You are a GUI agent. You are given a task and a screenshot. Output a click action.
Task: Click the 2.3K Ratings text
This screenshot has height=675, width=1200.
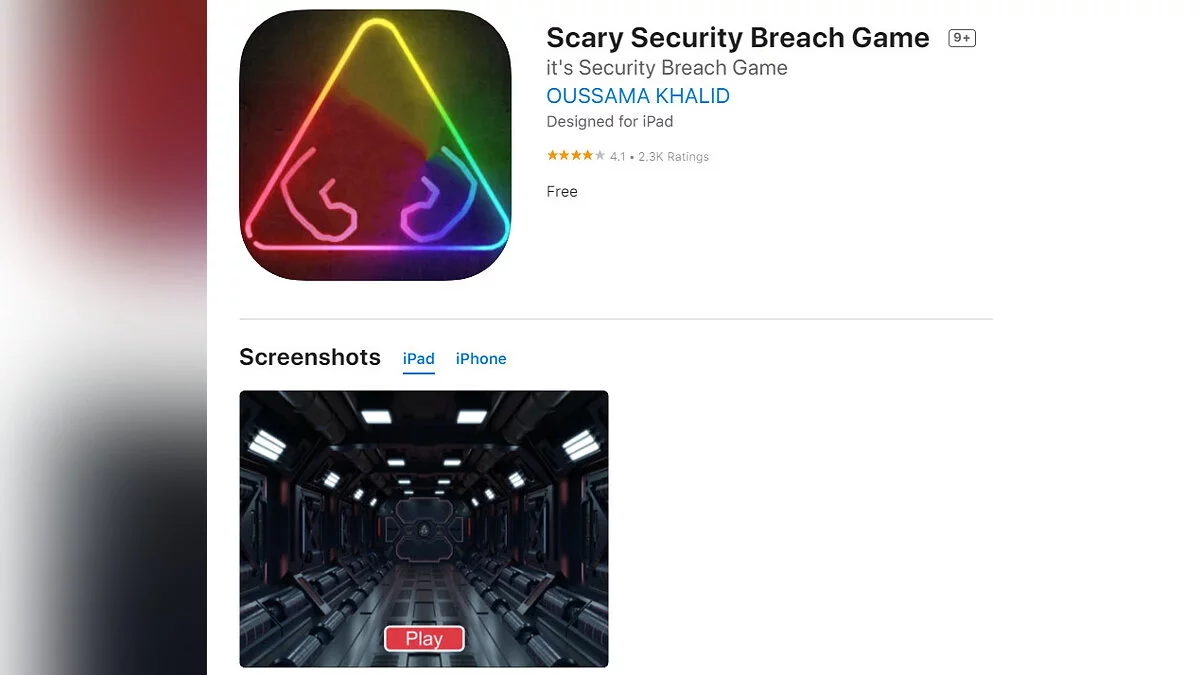[x=674, y=157]
